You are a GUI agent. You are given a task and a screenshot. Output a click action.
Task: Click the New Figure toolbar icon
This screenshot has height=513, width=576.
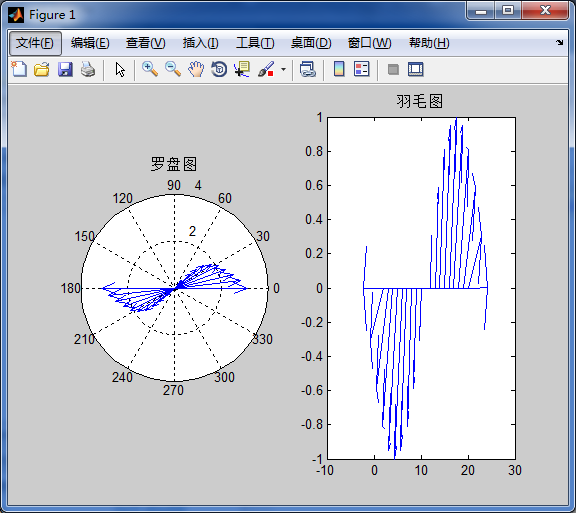(19, 69)
